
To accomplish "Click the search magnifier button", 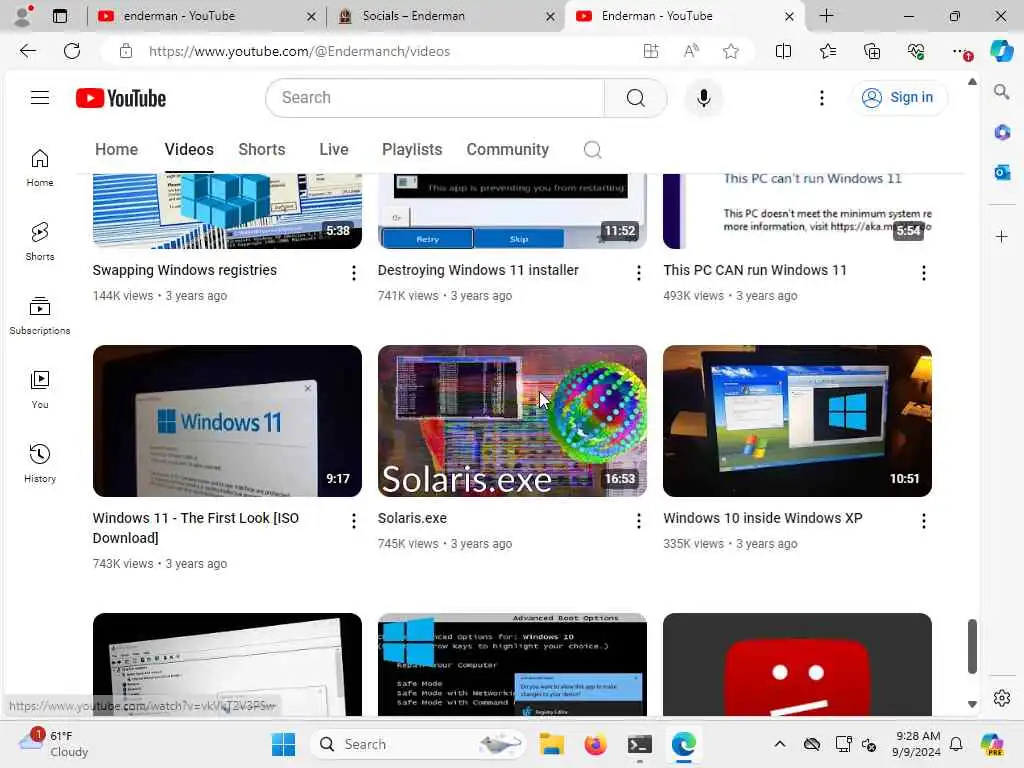I will (635, 98).
